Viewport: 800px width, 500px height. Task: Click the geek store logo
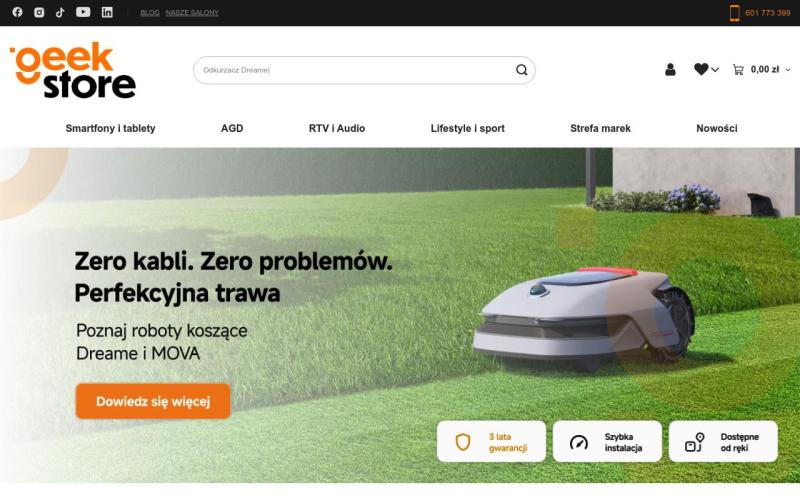[x=73, y=70]
